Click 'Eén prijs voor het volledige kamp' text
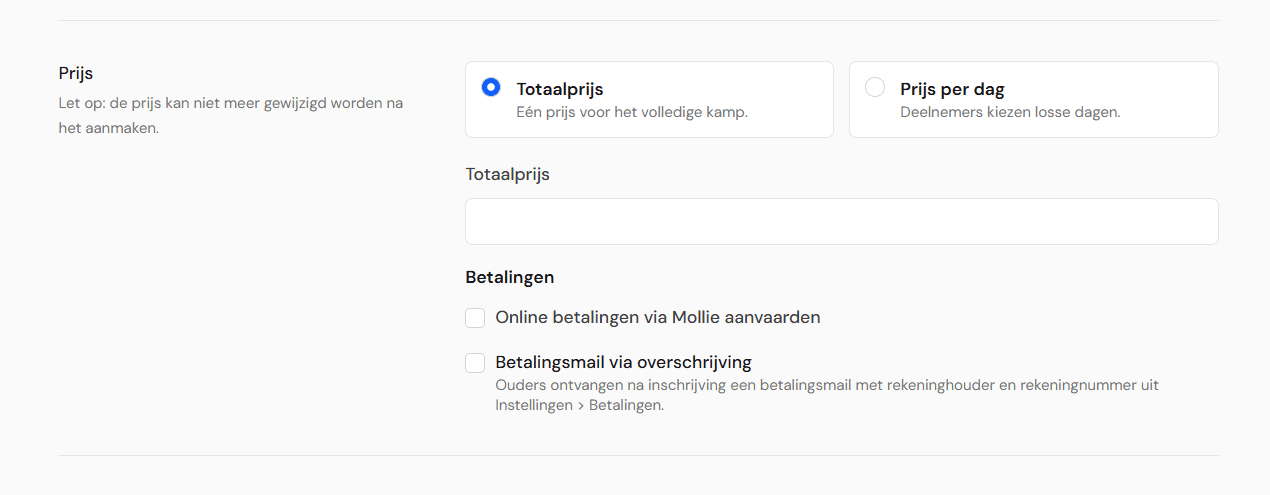1270x495 pixels. coord(632,112)
